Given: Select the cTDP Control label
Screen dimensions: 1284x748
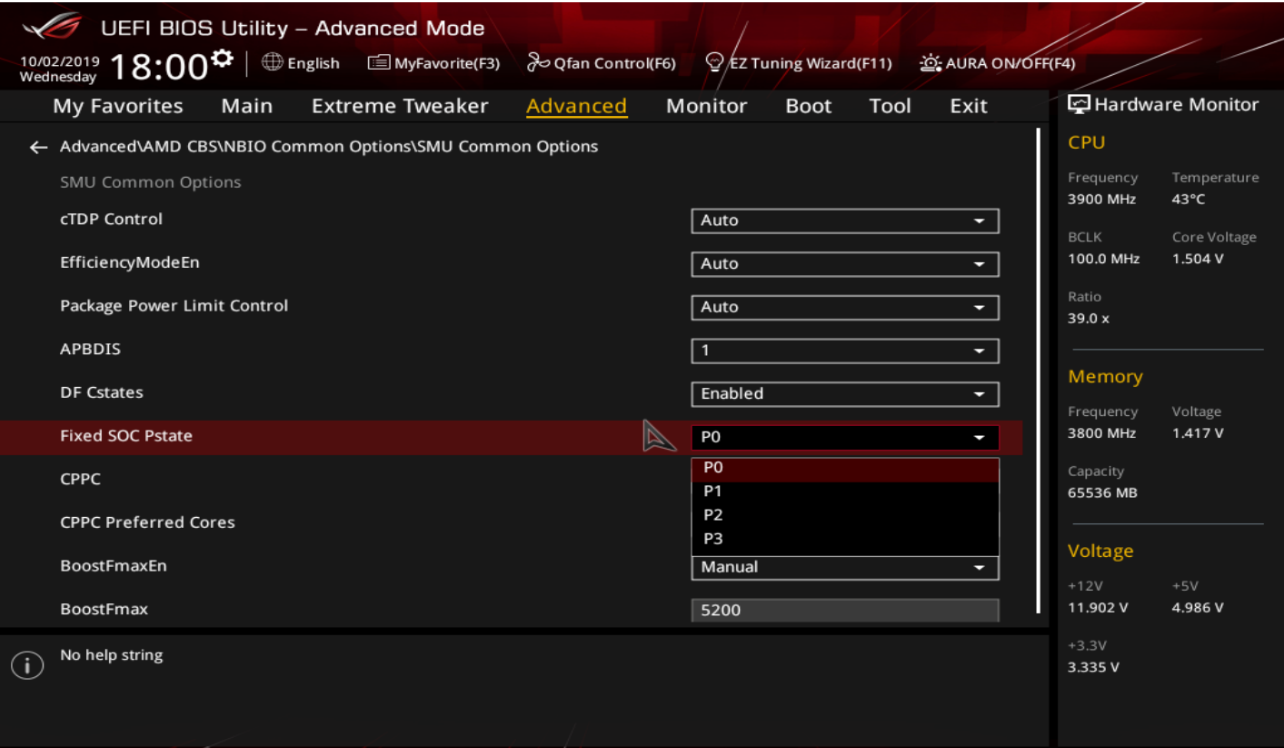Looking at the screenshot, I should pos(111,219).
